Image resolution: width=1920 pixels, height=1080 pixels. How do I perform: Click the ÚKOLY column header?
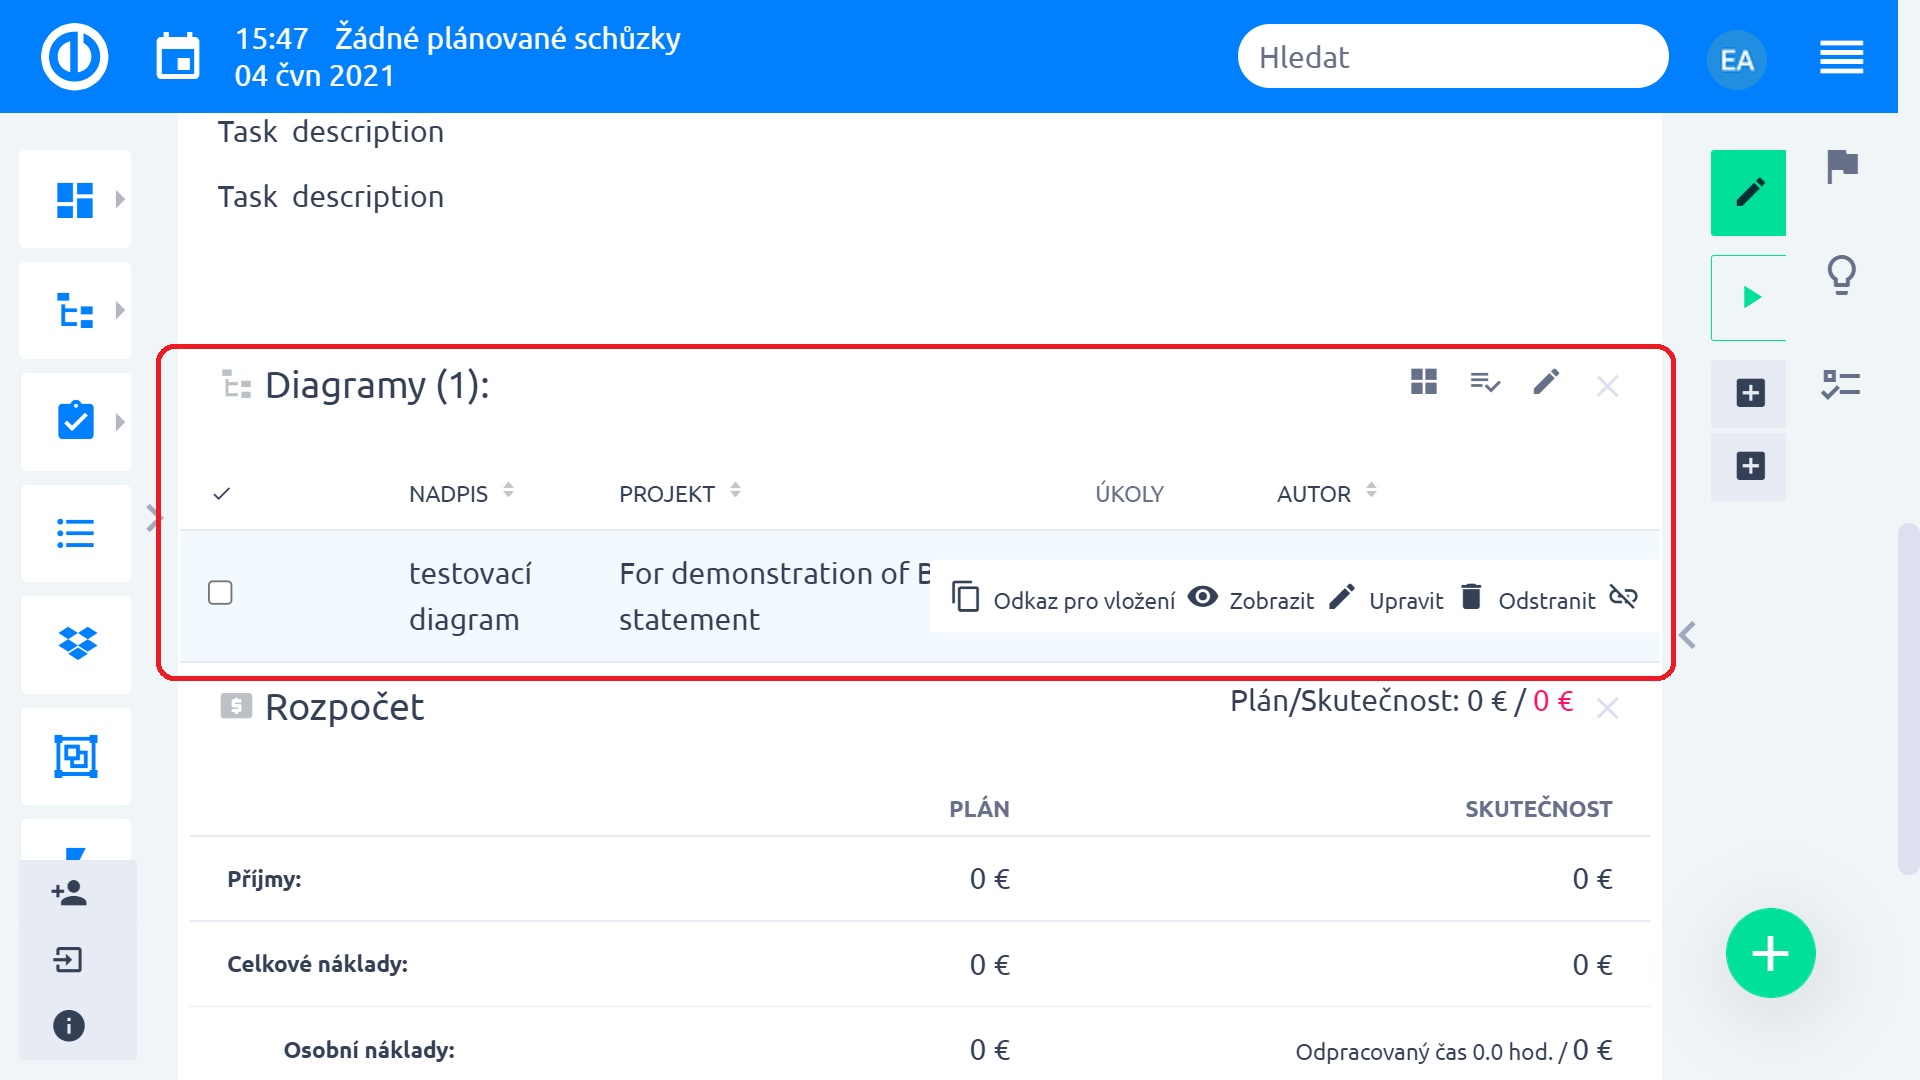point(1129,494)
